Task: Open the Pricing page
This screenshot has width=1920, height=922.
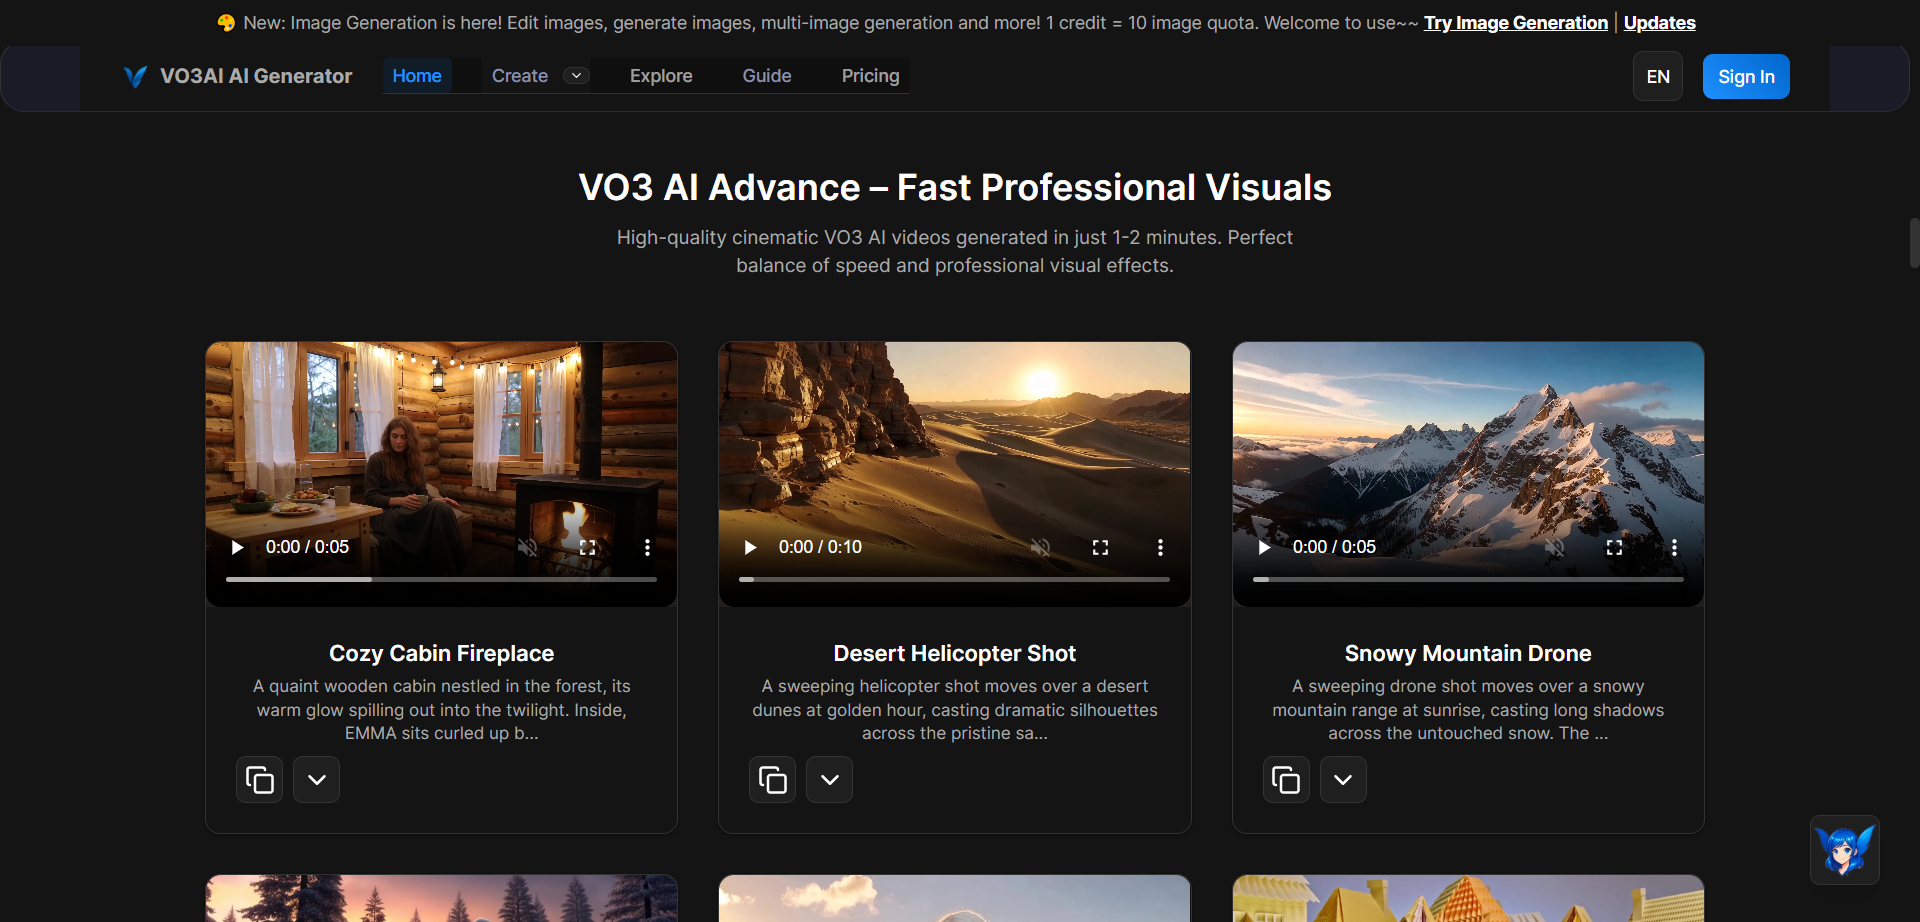Action: 871,76
